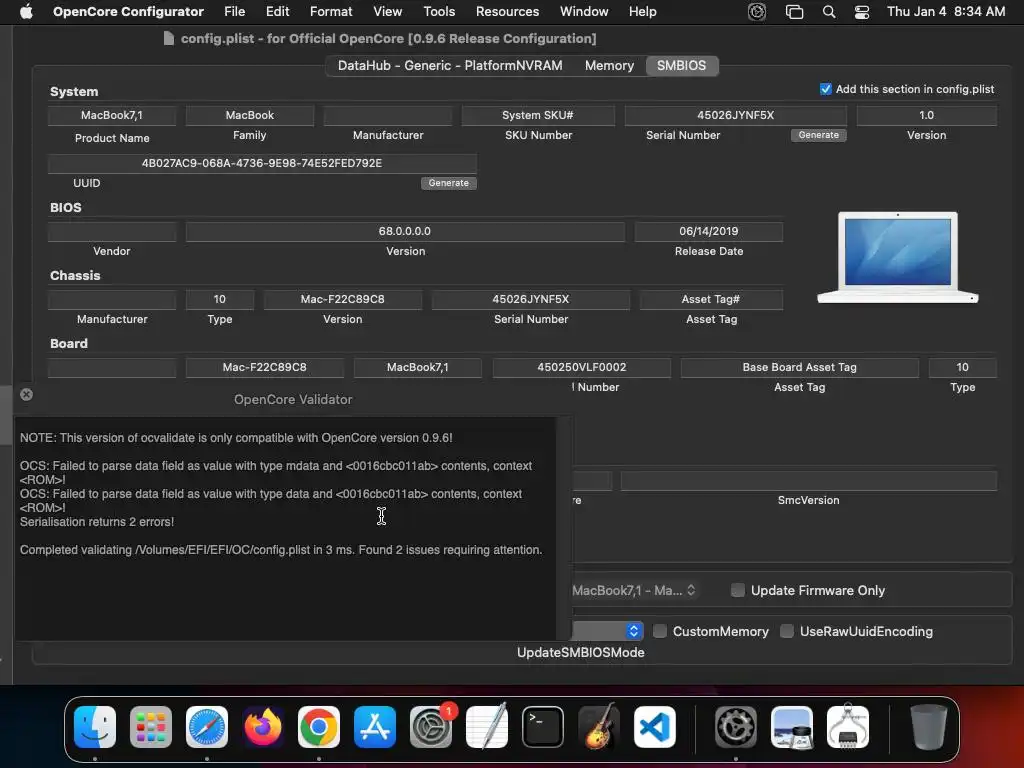Select the SMBIOS tab

pos(681,65)
